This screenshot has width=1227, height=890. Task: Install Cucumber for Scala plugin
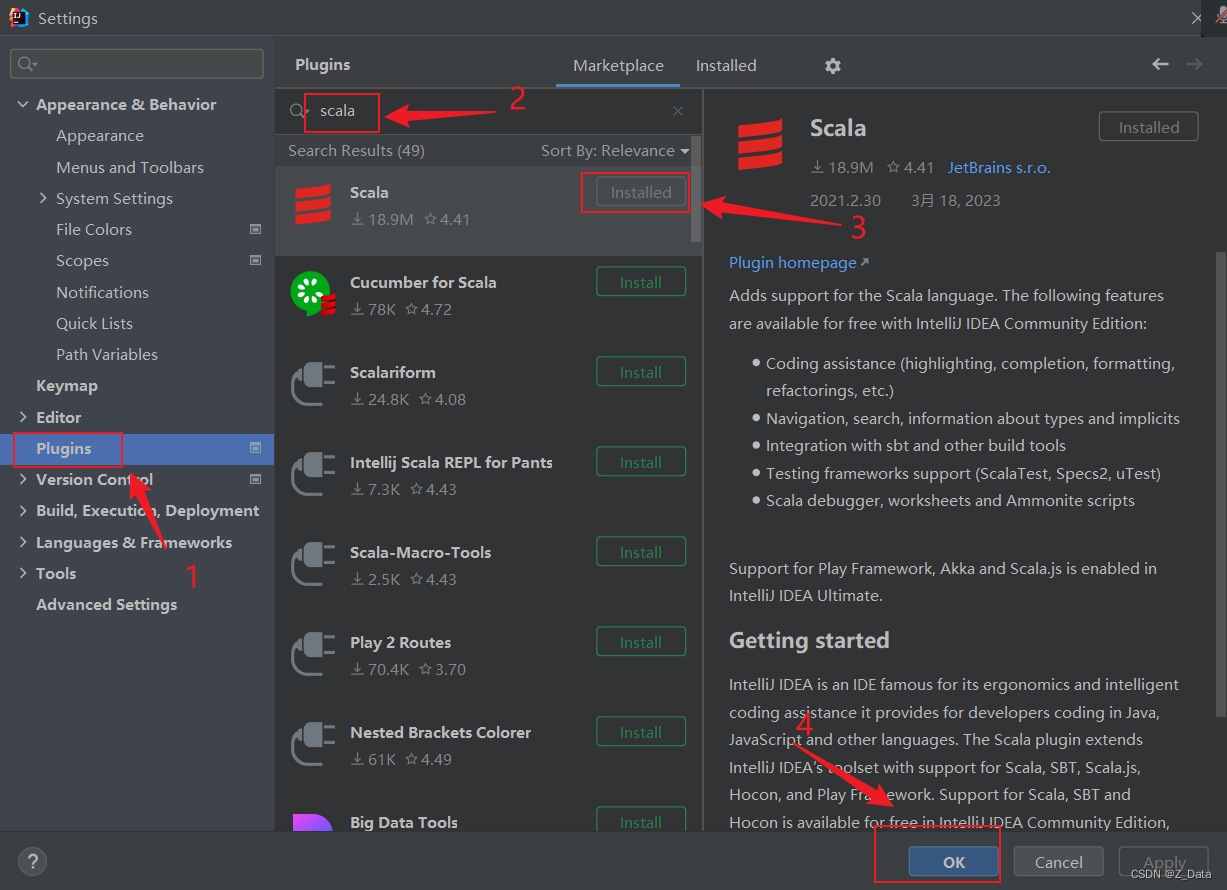point(641,282)
